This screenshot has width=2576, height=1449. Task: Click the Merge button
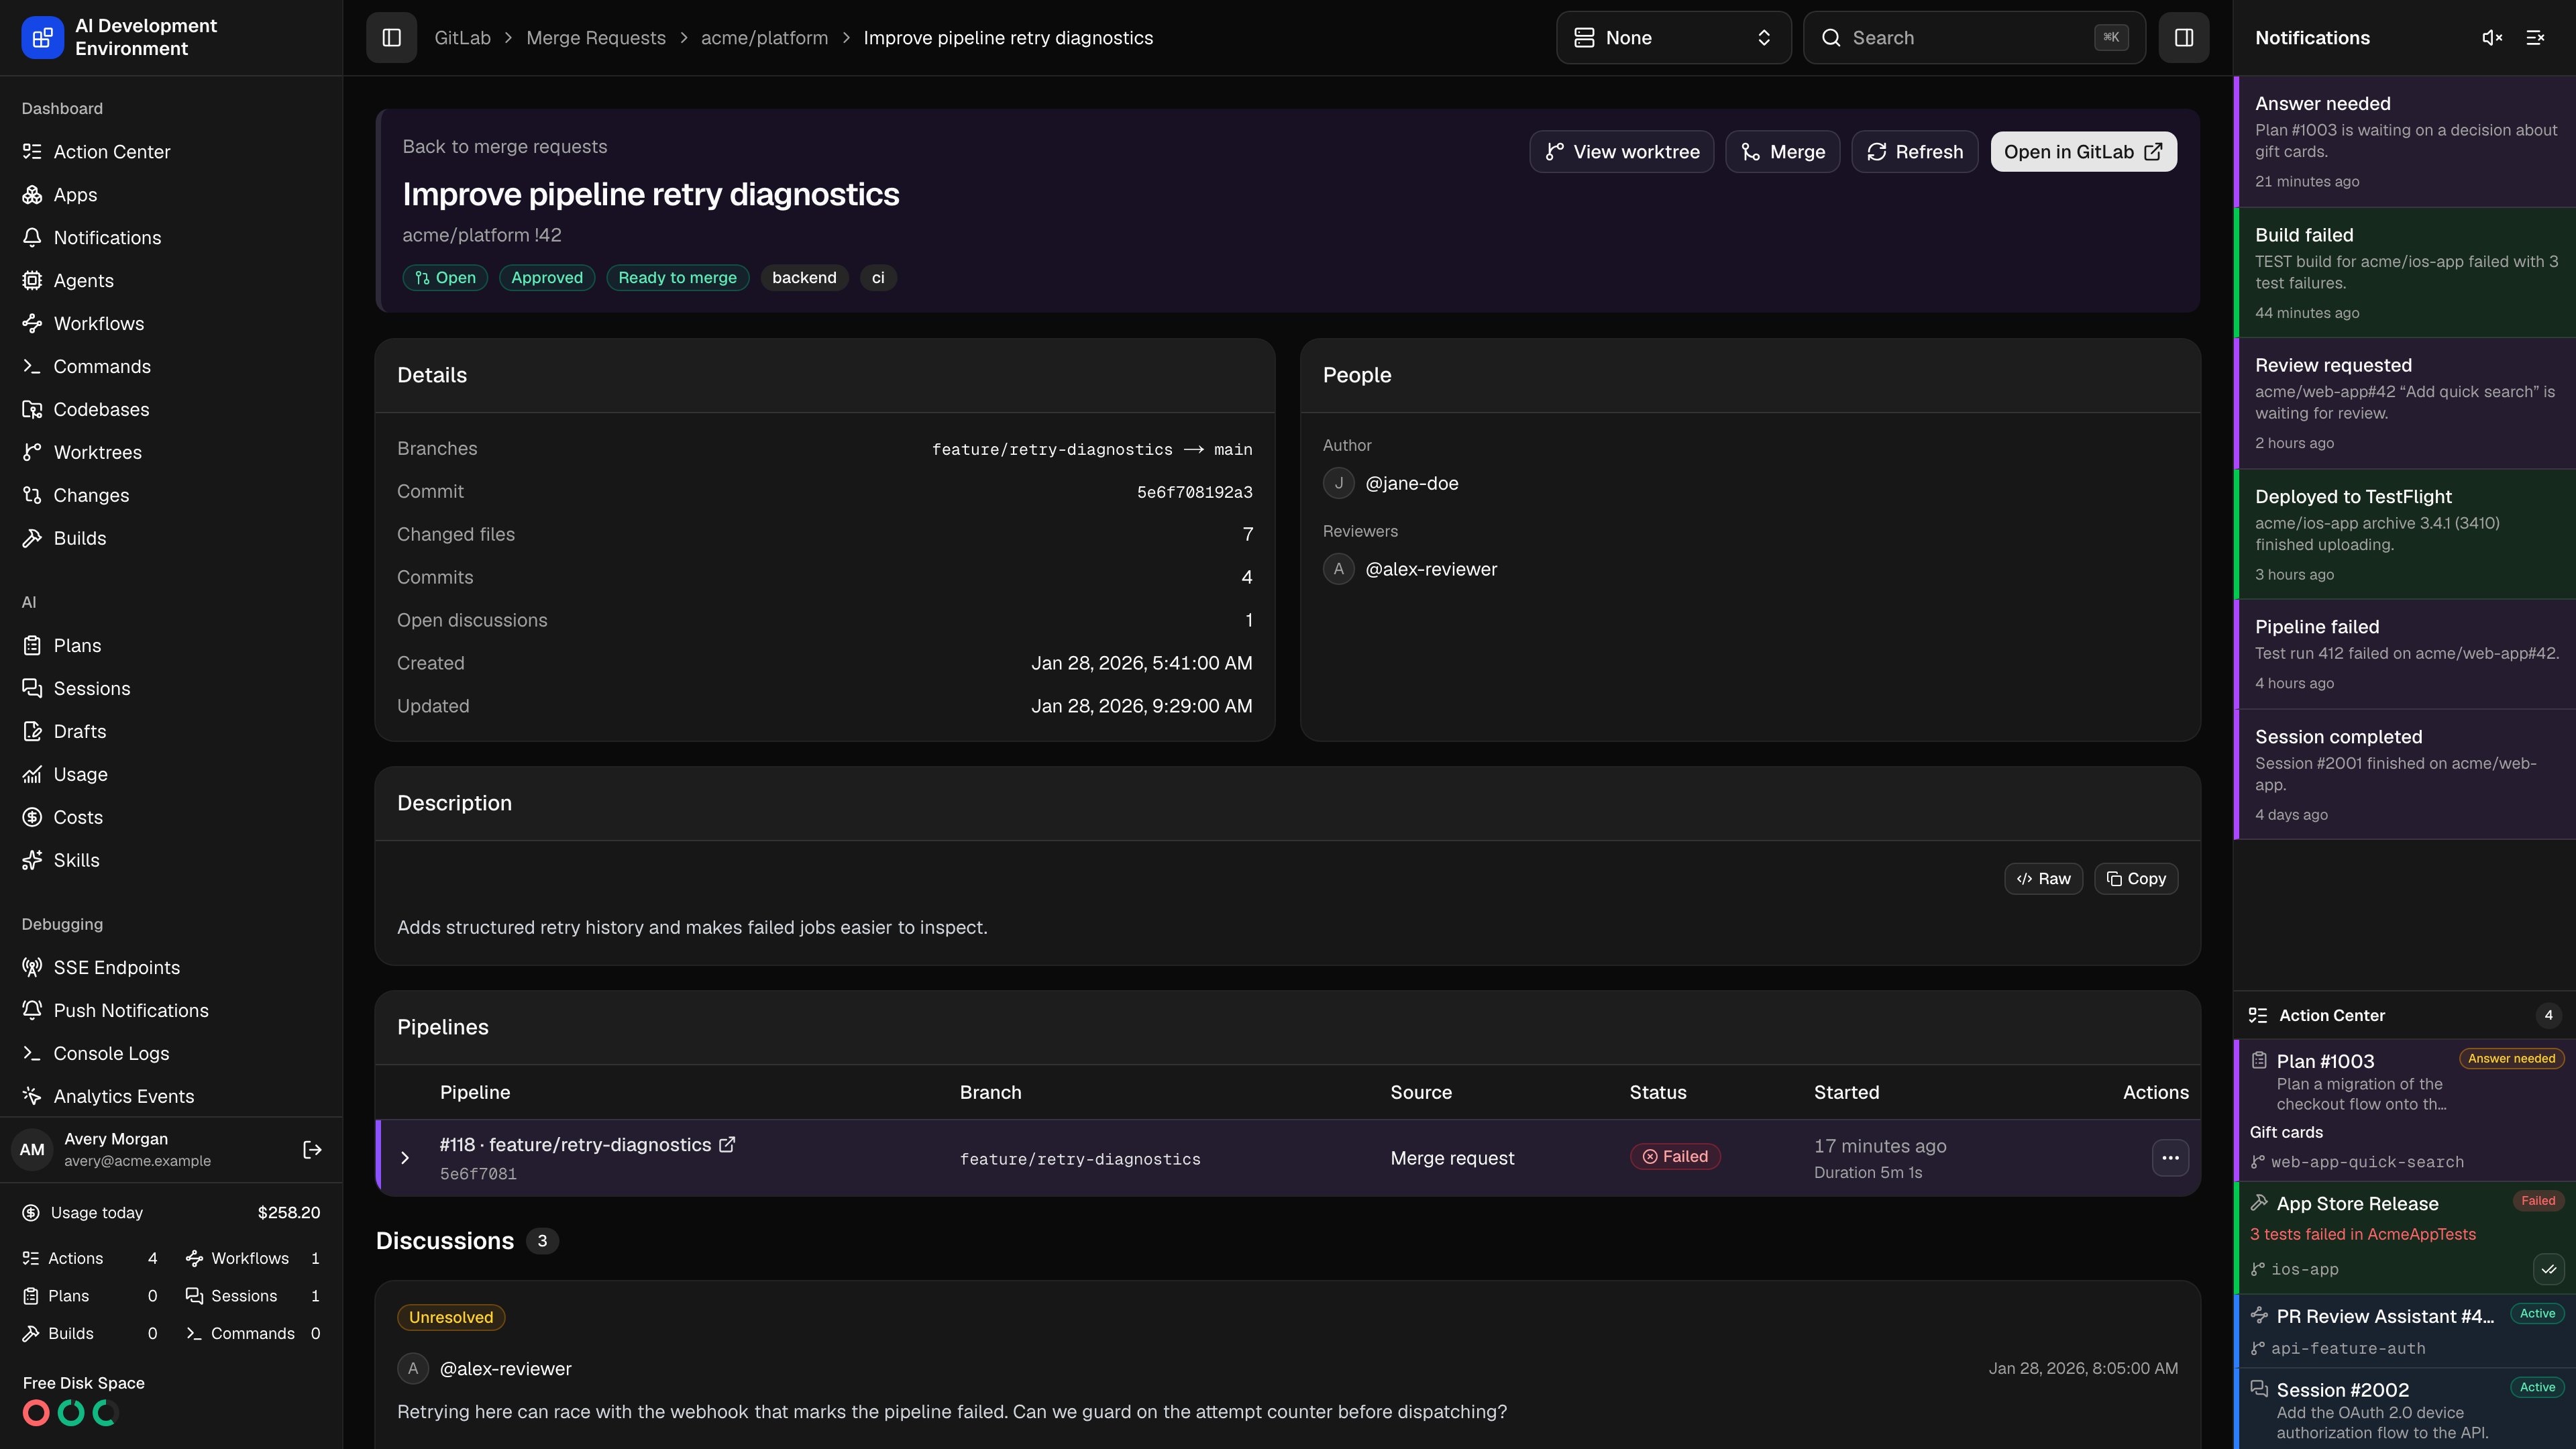(x=1782, y=152)
